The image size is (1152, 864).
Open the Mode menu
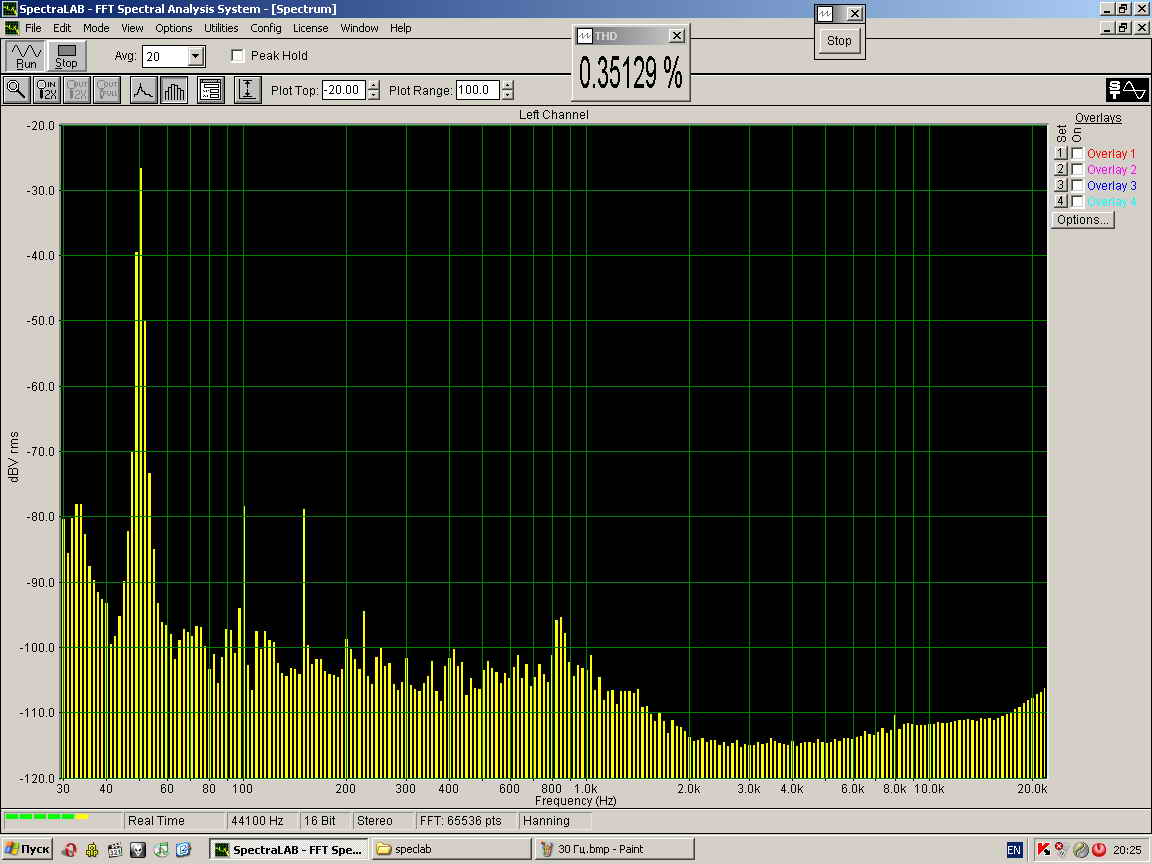pos(96,28)
